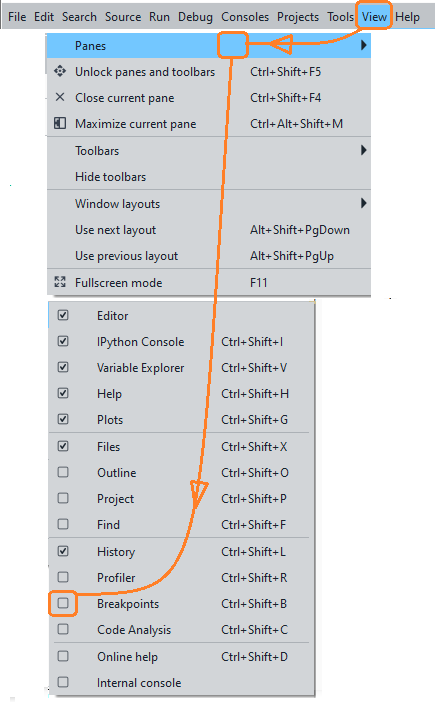Toggle the Profiler pane checkbox
This screenshot has height=702, width=437.
point(63,577)
